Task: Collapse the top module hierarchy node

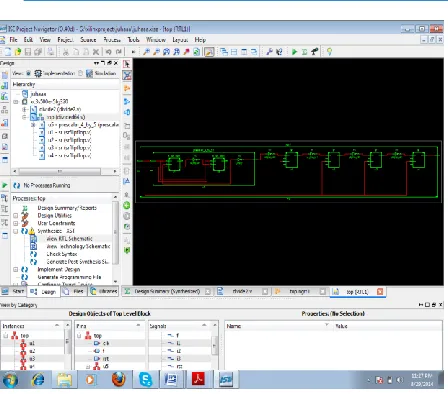Action: pyautogui.click(x=24, y=117)
